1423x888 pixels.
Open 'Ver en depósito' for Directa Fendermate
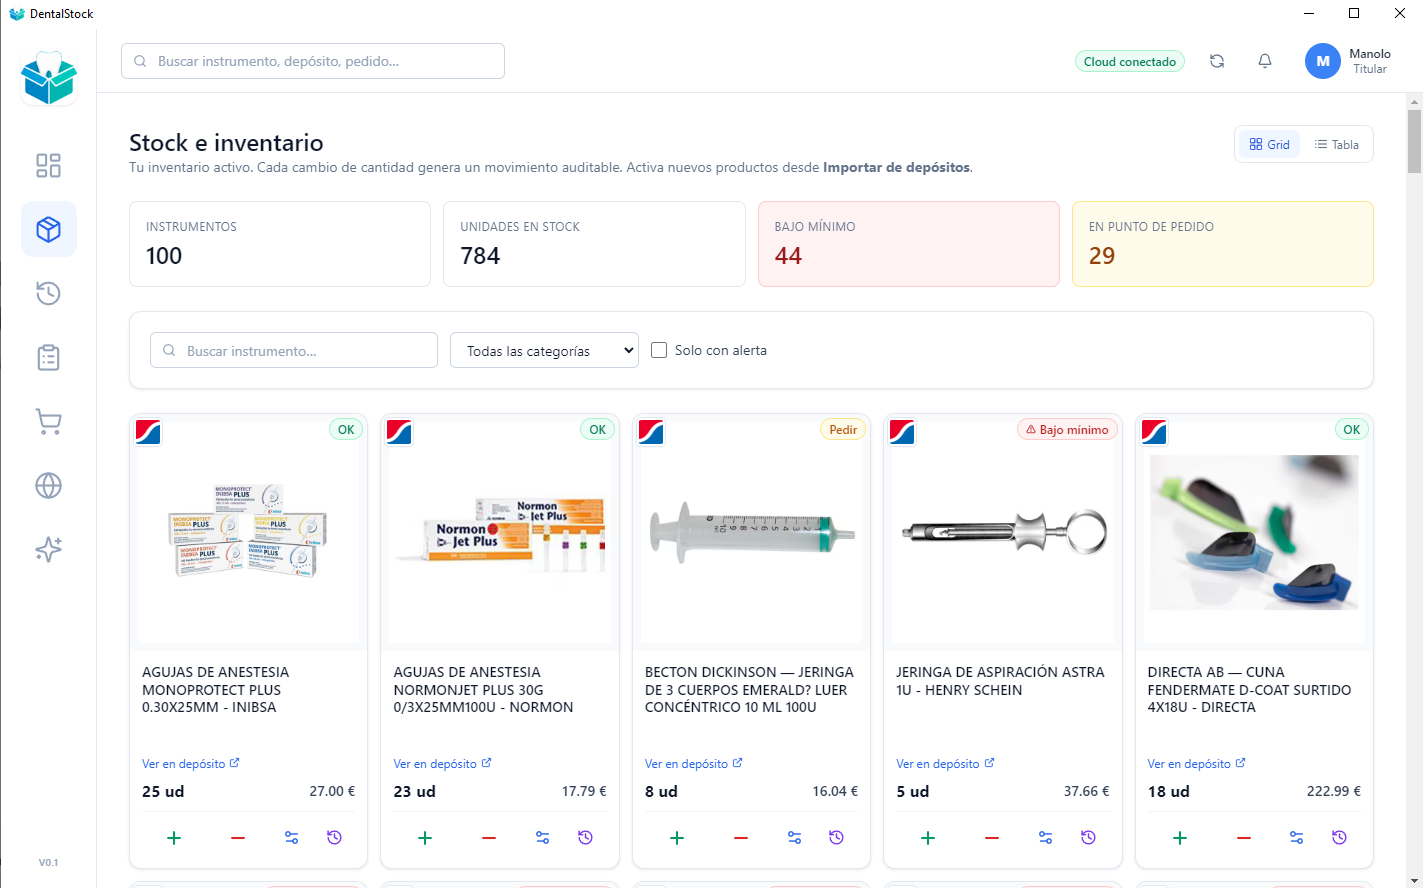[x=1197, y=764]
